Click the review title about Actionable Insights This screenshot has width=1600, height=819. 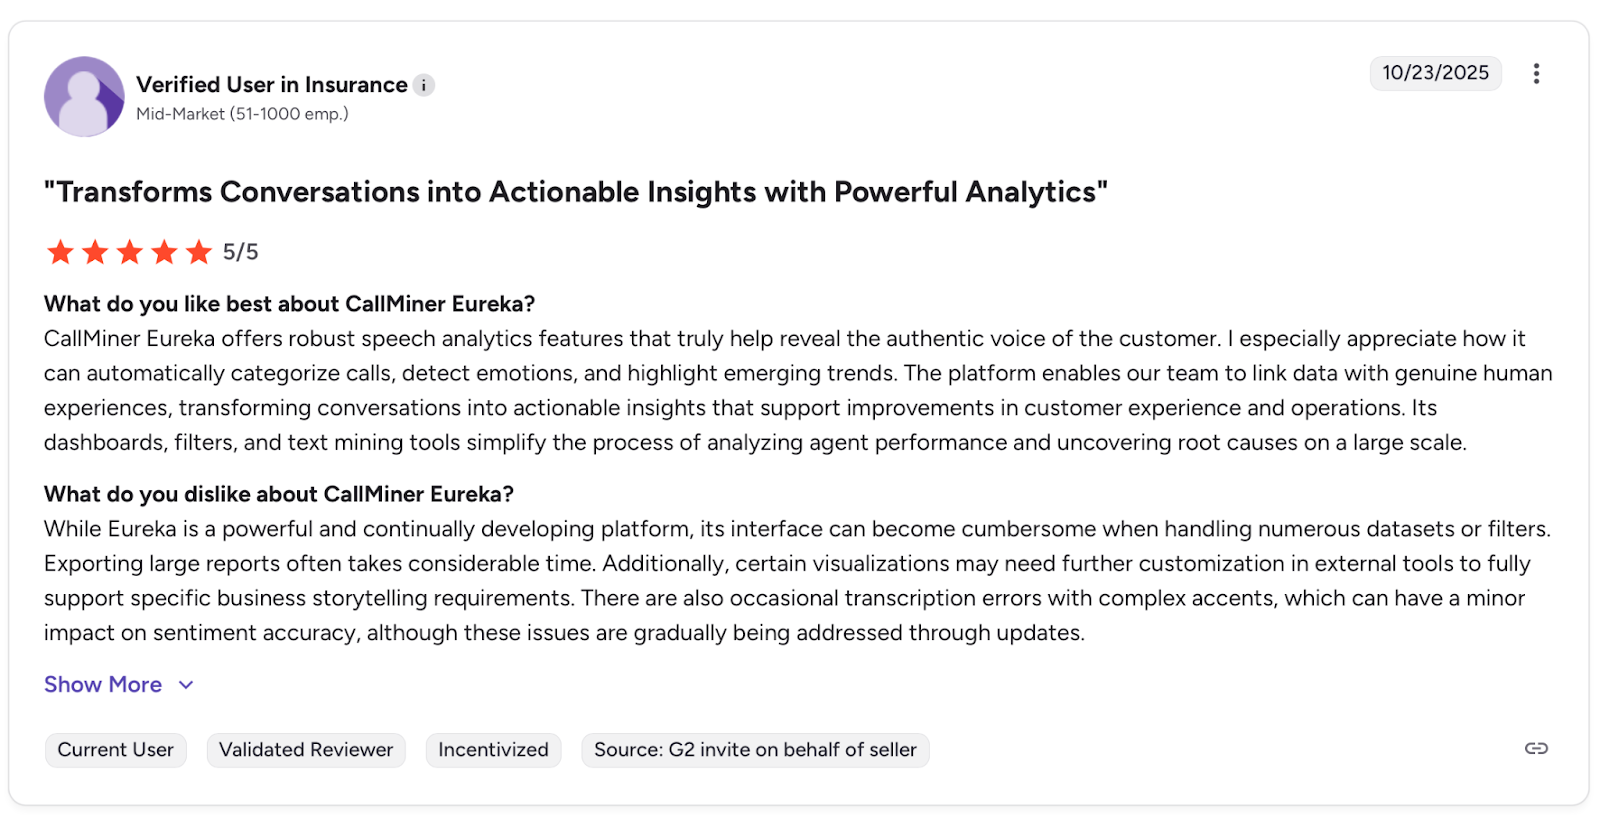576,192
